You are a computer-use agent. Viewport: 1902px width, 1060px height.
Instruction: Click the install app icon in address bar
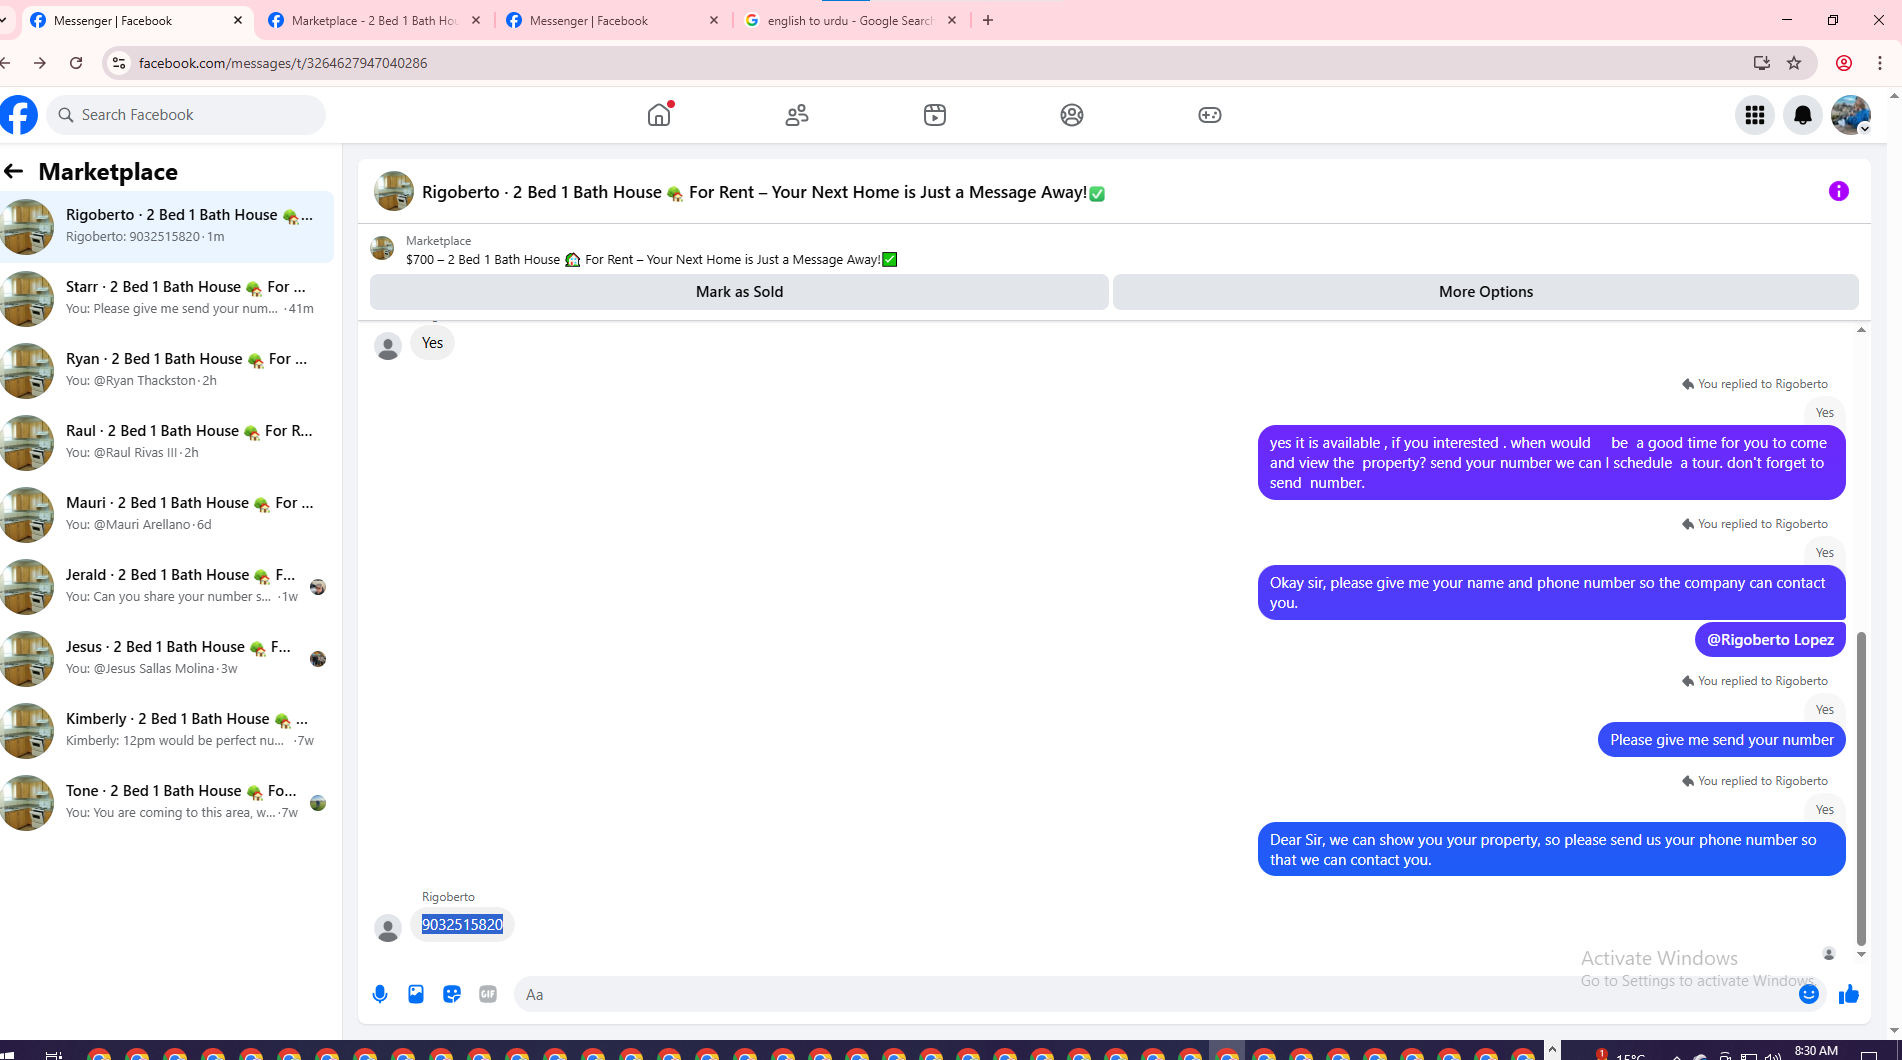tap(1762, 63)
